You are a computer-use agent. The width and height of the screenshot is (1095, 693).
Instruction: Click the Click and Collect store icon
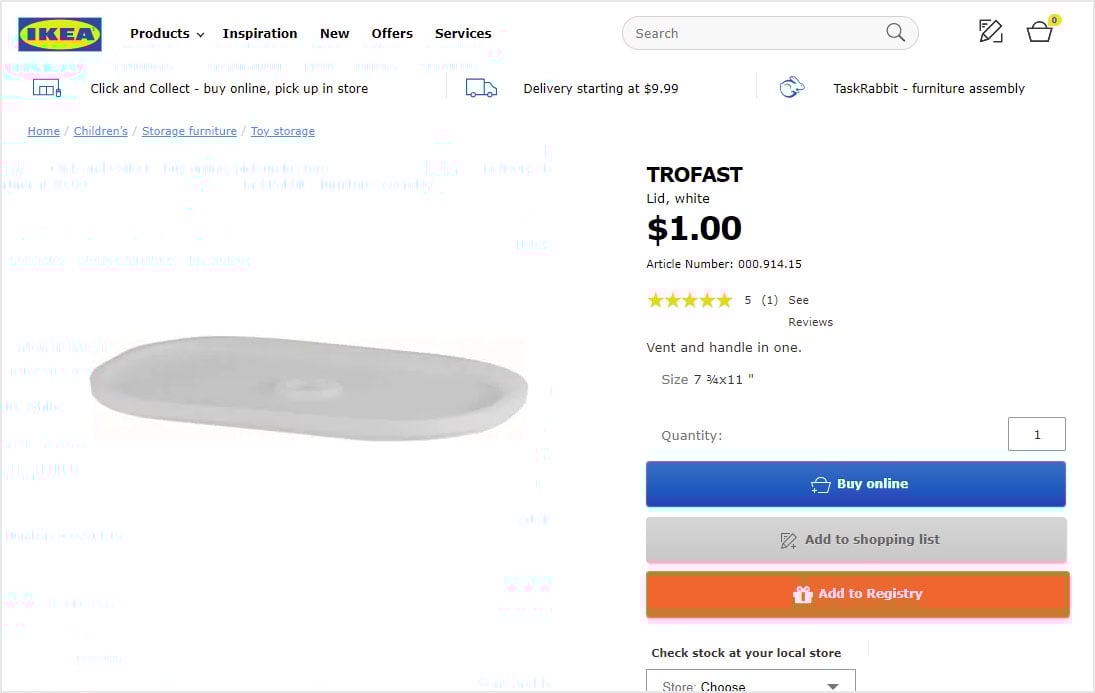pyautogui.click(x=47, y=88)
